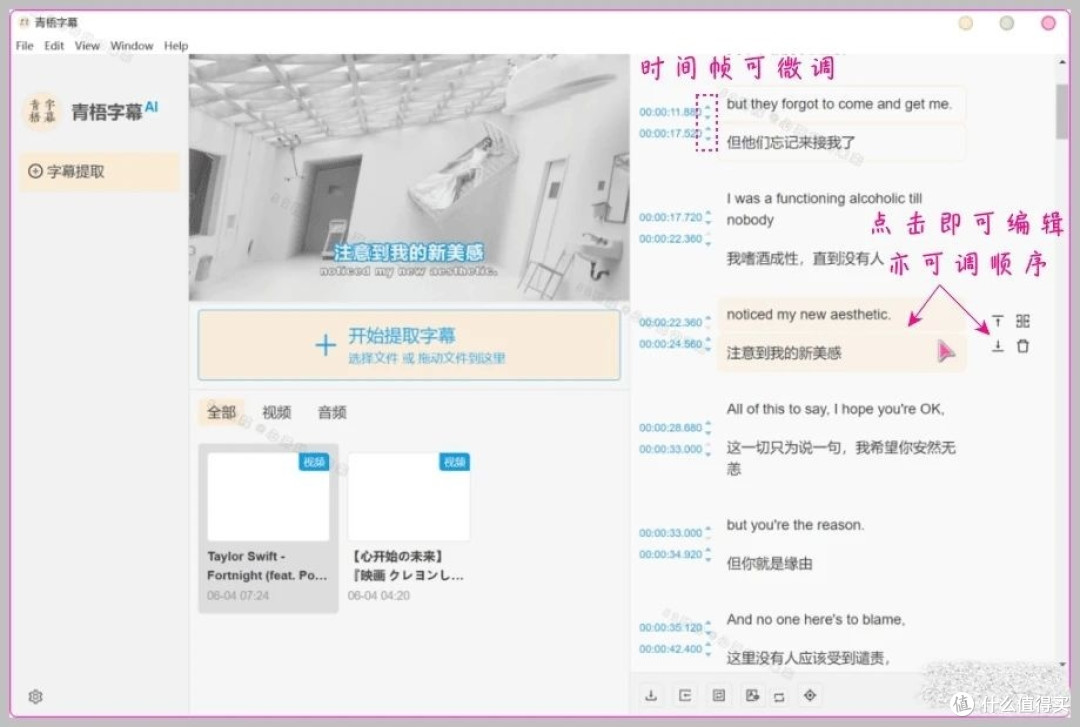Select 字幕提取 in the sidebar
Viewport: 1080px width, 727px height.
[100, 172]
